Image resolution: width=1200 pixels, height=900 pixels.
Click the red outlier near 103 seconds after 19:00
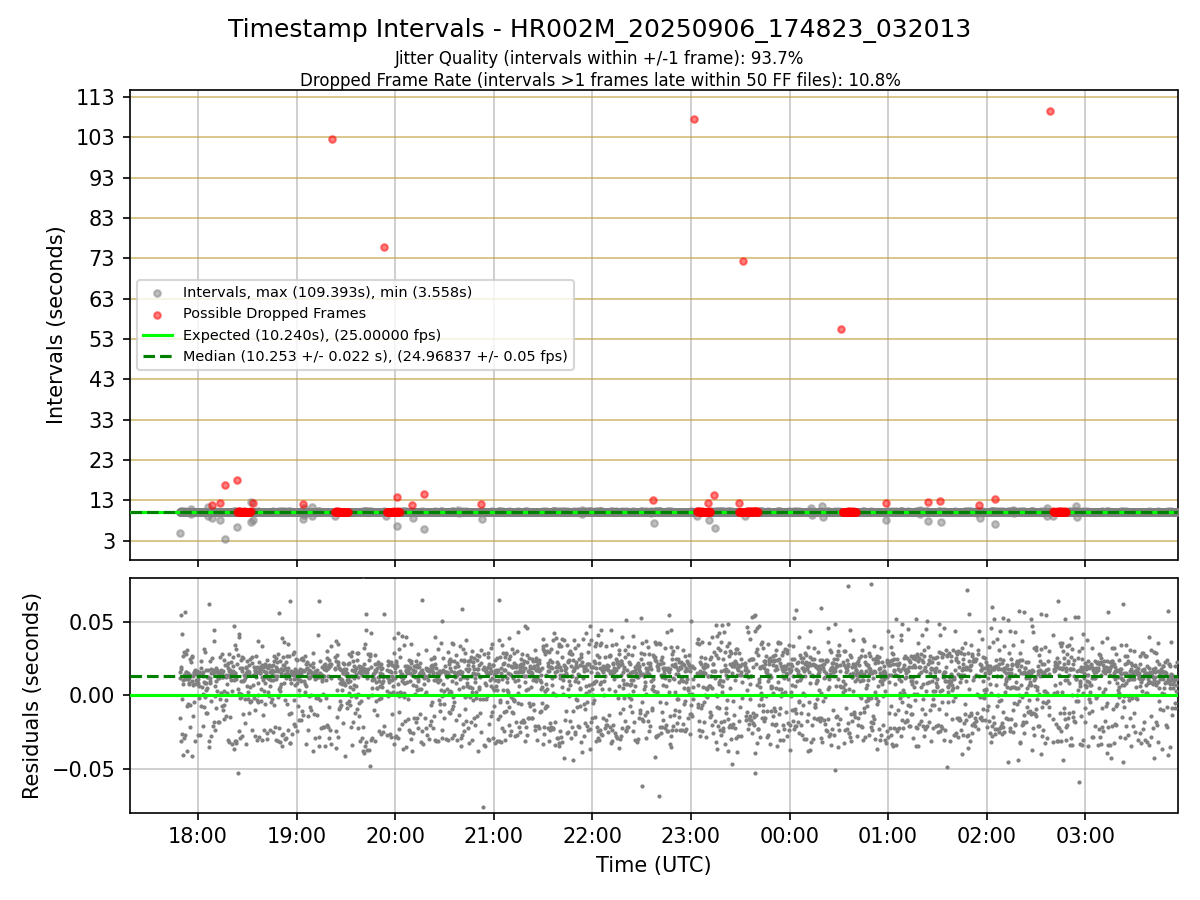332,139
